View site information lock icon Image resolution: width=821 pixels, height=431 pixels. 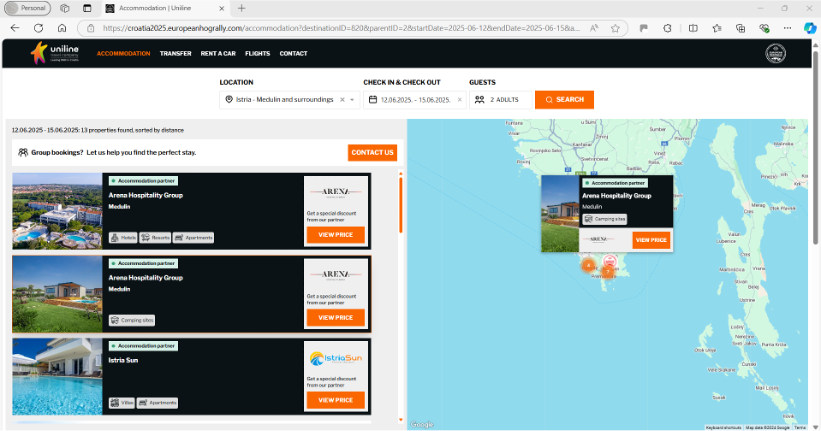coord(91,28)
